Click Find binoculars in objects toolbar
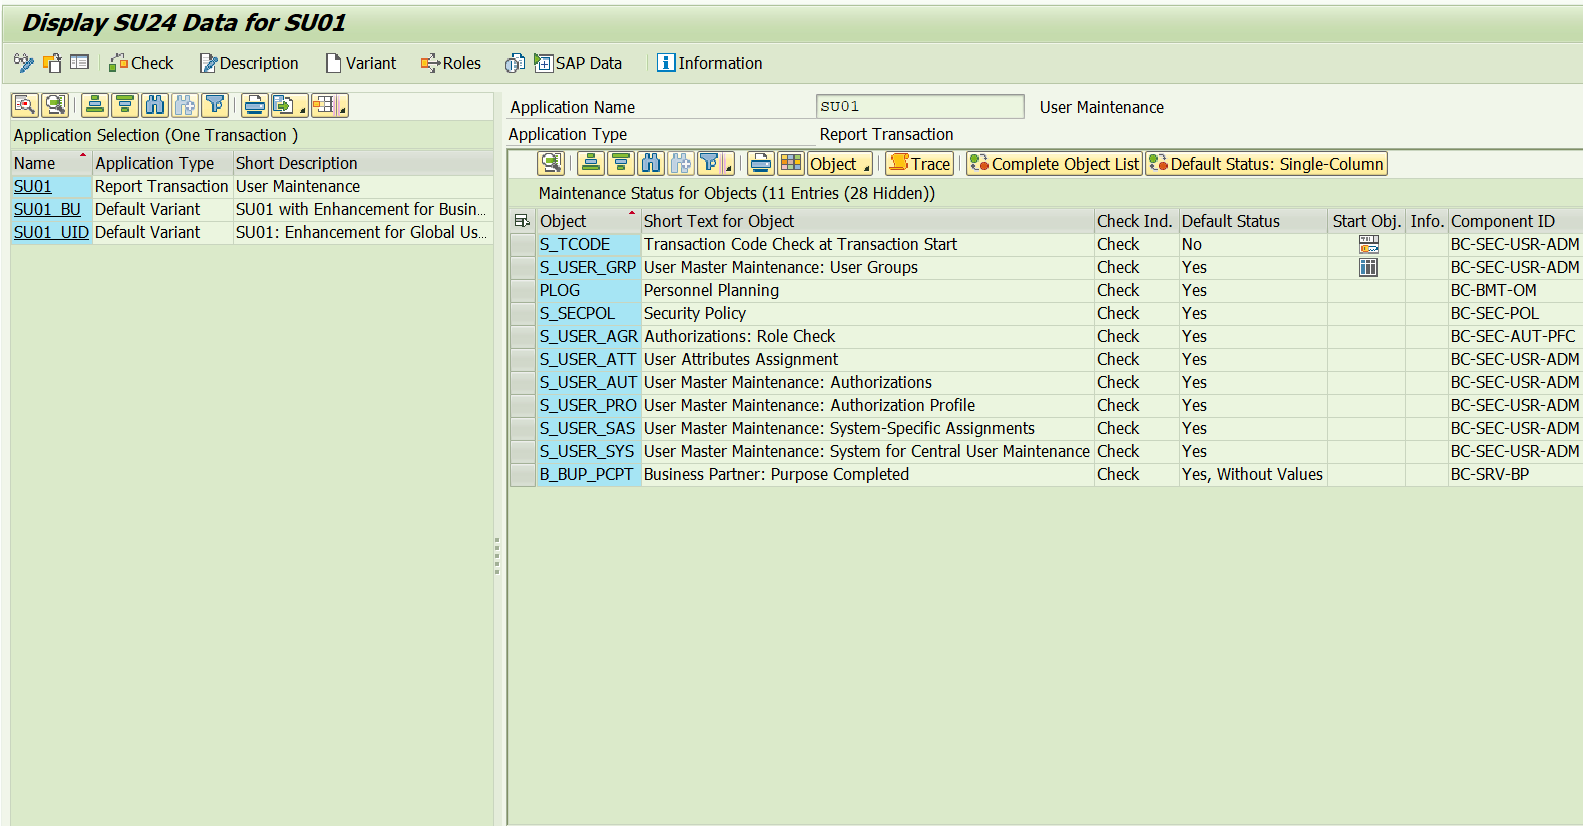The width and height of the screenshot is (1583, 826). 651,163
